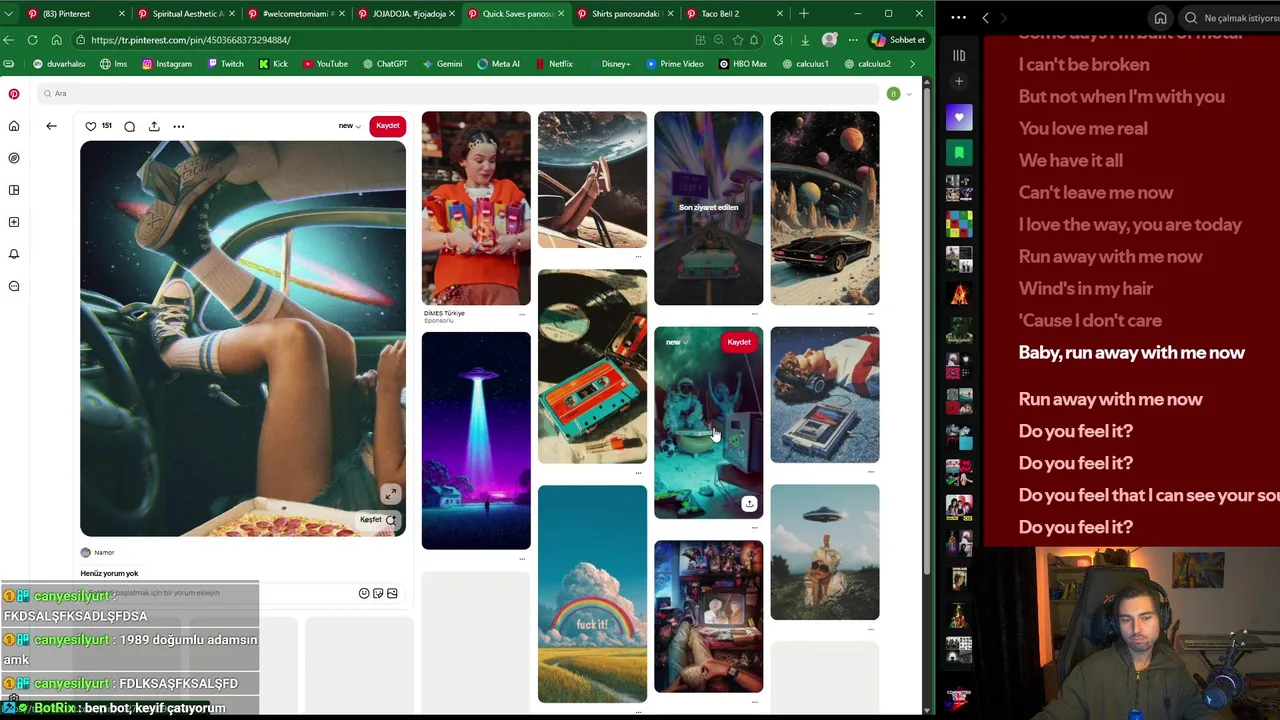
Task: Open the explore compass icon in Pinterest sidebar
Action: pyautogui.click(x=14, y=158)
